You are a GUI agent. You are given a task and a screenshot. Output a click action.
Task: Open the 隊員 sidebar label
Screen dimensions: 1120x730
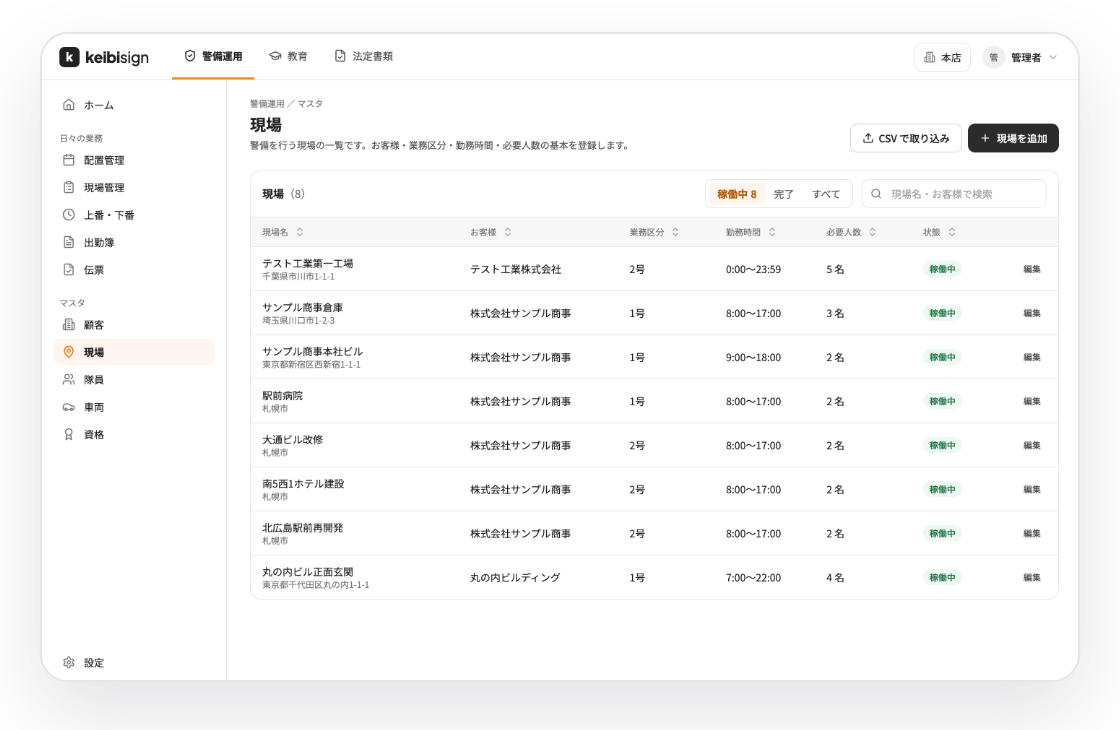(x=94, y=380)
